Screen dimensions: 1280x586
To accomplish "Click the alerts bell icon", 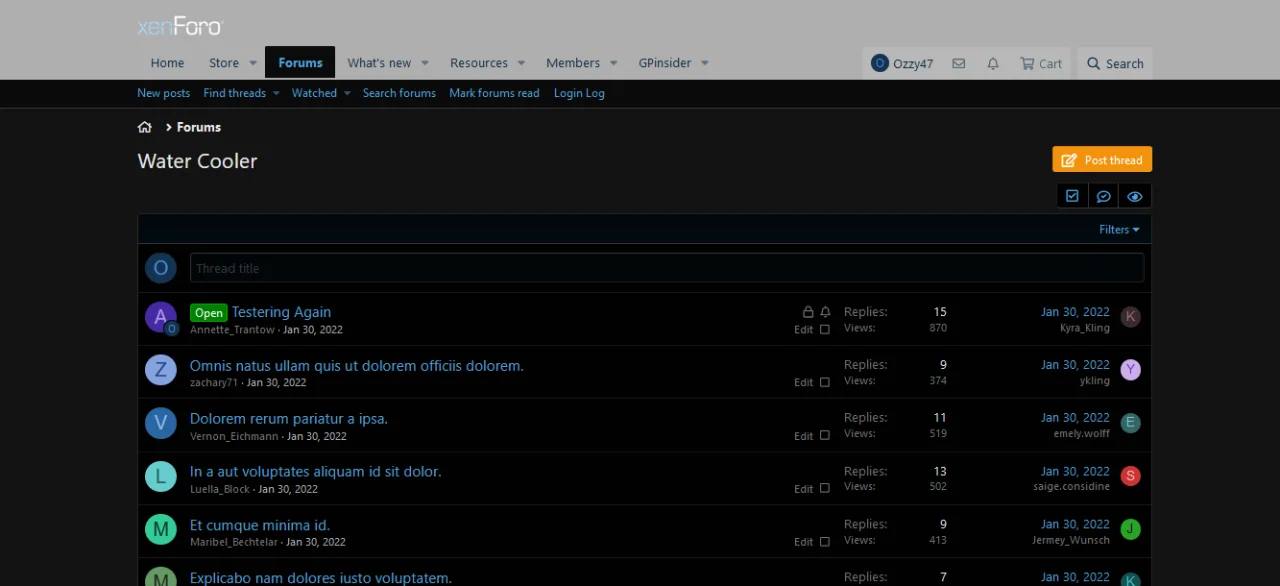I will coord(992,63).
